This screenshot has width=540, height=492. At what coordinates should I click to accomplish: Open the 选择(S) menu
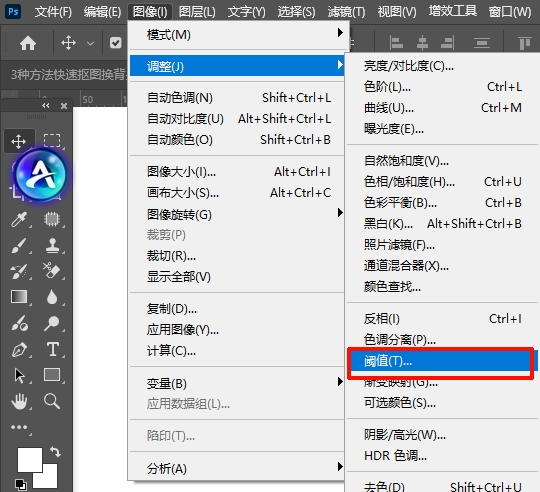[x=296, y=12]
